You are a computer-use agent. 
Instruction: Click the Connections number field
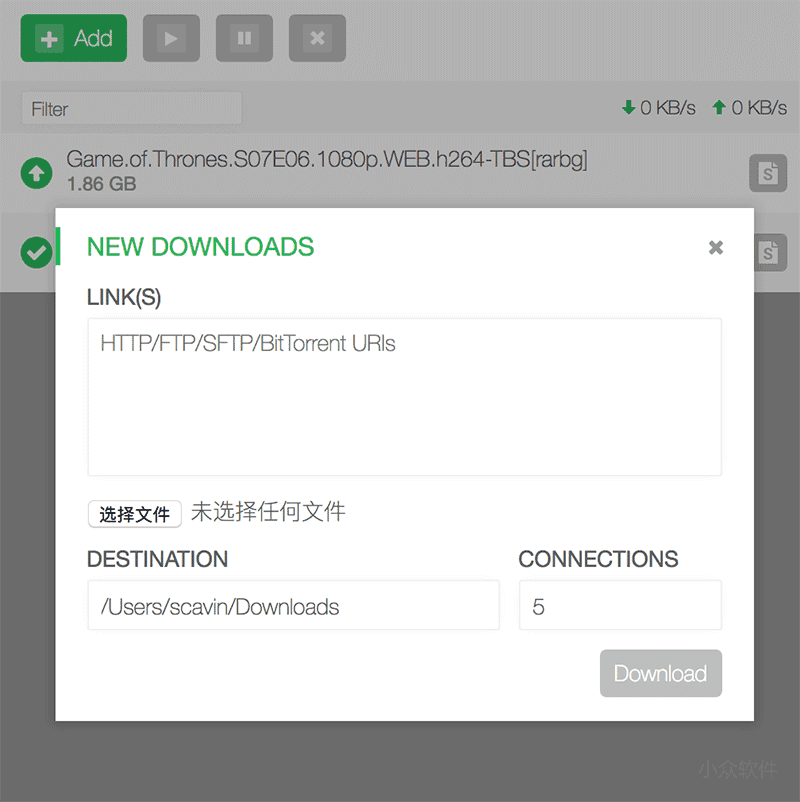pyautogui.click(x=619, y=606)
